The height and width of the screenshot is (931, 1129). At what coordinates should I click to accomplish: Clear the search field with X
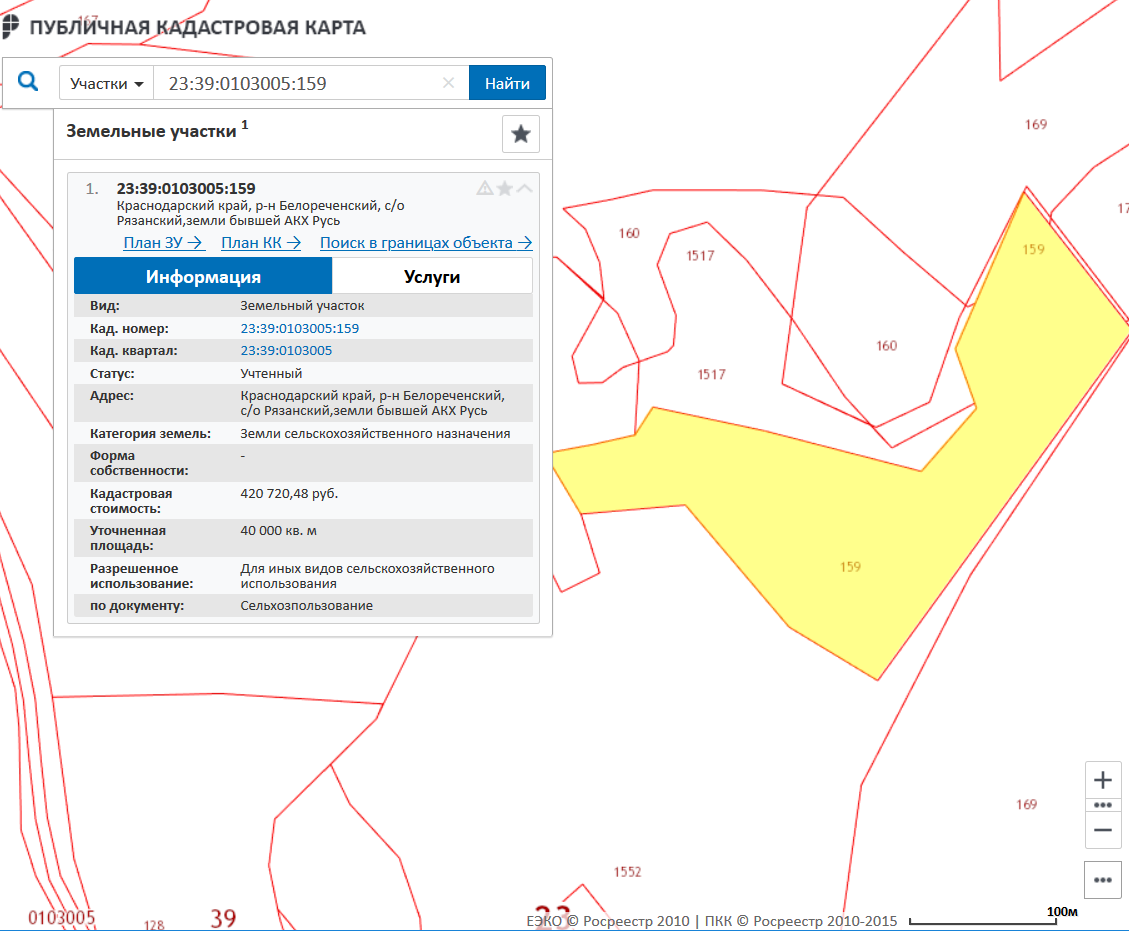point(448,83)
